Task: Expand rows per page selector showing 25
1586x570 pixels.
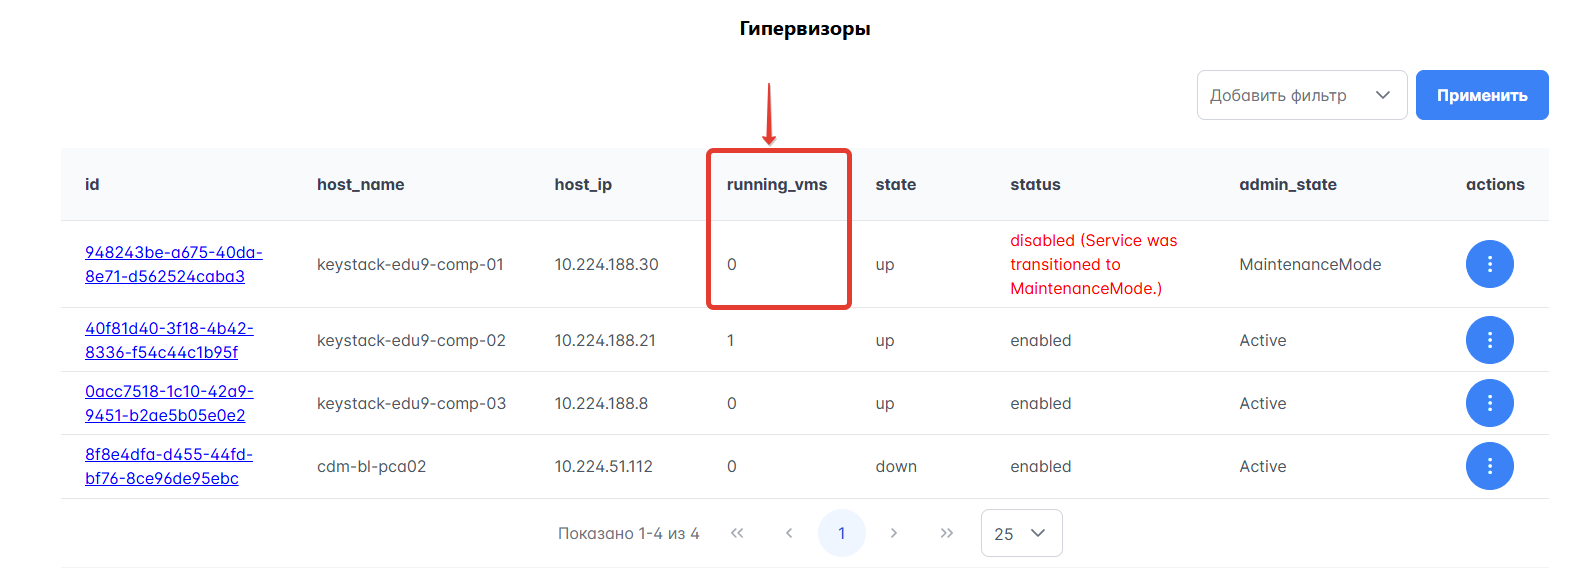Action: [x=1021, y=533]
